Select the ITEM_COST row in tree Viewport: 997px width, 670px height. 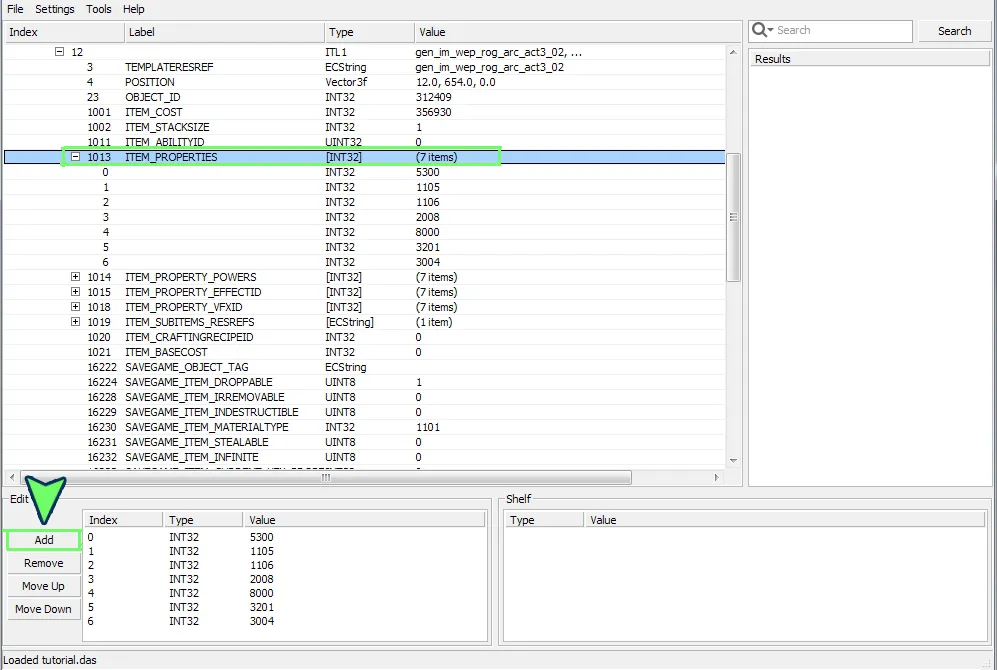(153, 112)
